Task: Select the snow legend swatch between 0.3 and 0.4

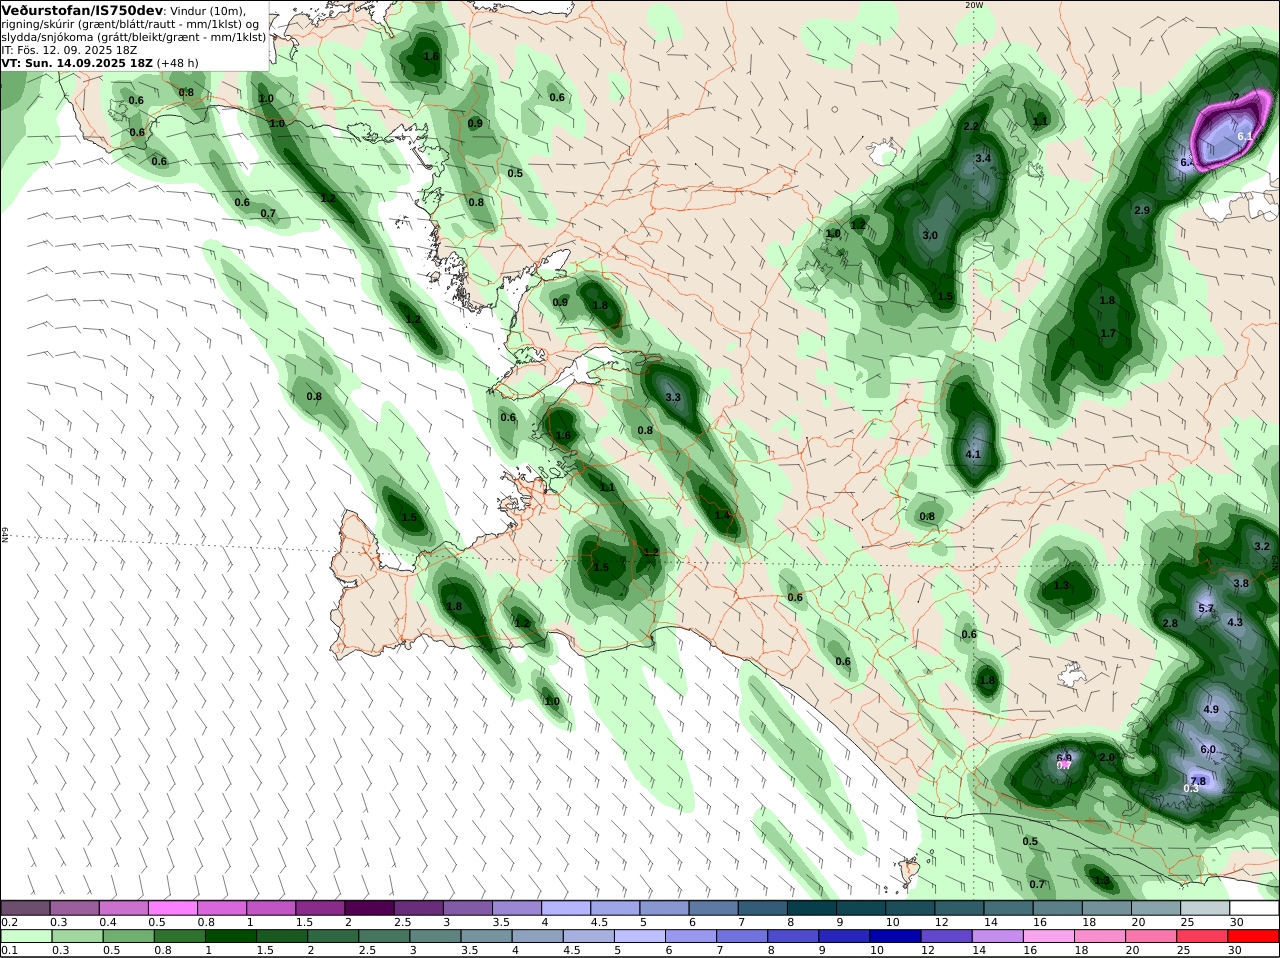Action: [75, 908]
